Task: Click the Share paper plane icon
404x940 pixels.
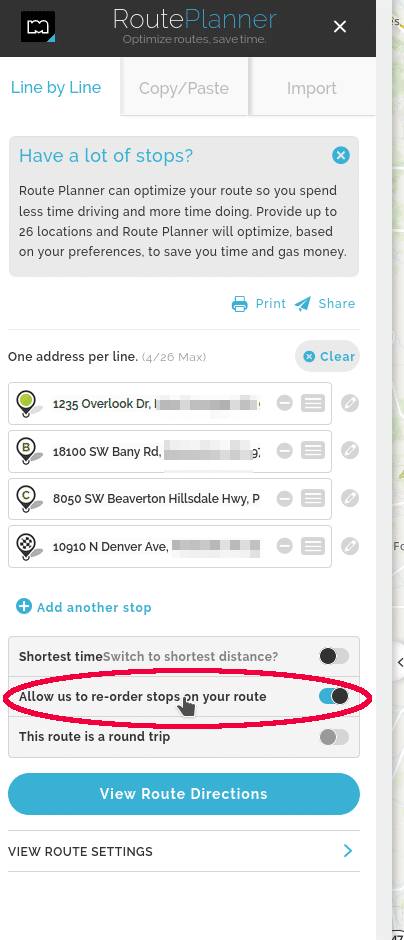Action: tap(303, 304)
